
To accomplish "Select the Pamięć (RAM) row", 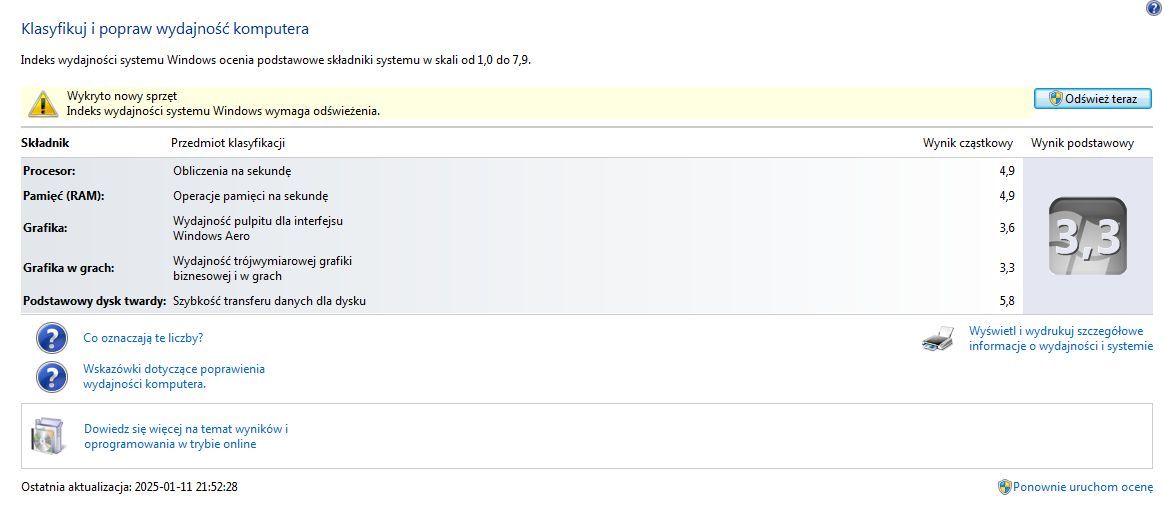I will 522,196.
